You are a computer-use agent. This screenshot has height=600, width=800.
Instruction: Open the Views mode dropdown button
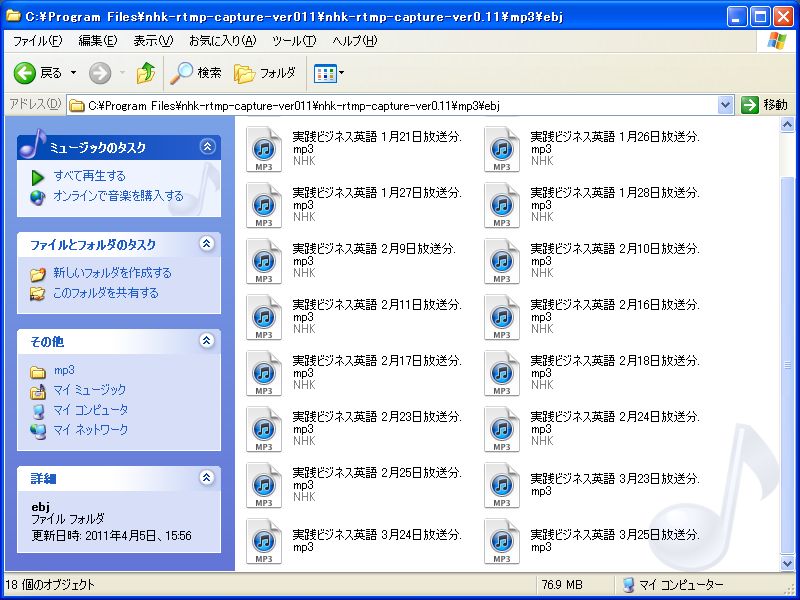[x=329, y=73]
